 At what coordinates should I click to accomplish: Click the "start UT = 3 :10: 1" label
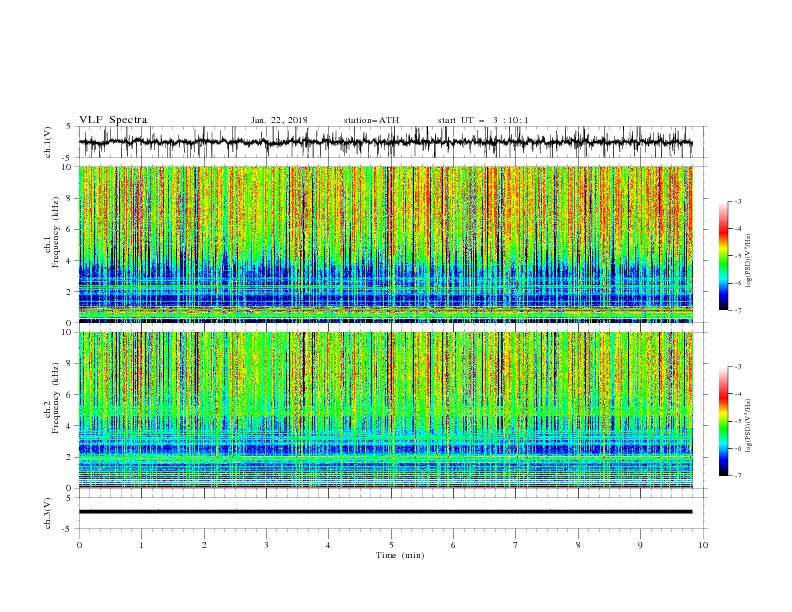coord(483,120)
